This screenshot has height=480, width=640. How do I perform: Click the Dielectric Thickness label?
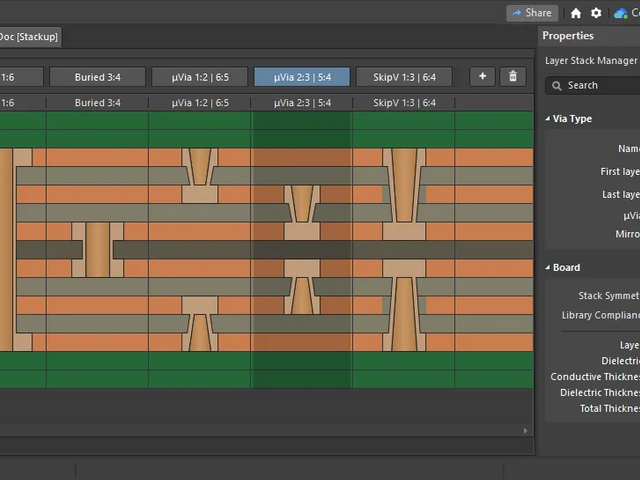[600, 393]
